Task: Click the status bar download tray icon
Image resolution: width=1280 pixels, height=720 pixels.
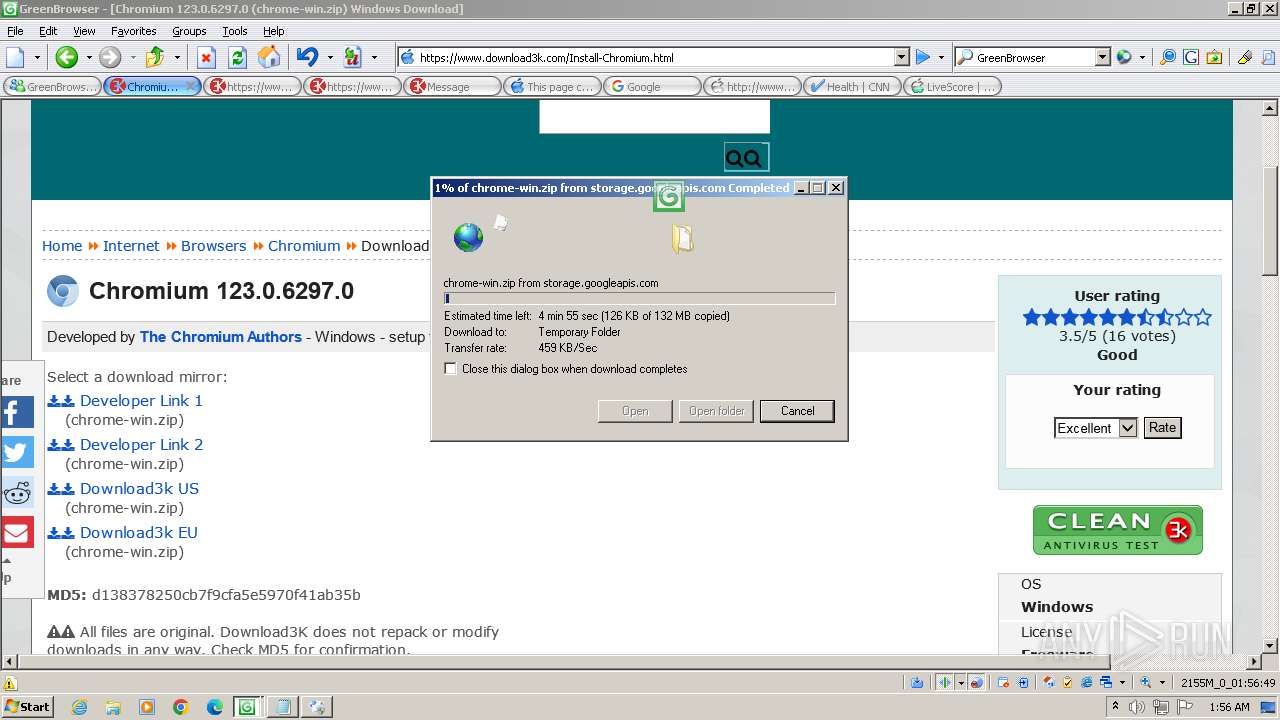Action: tap(917, 682)
